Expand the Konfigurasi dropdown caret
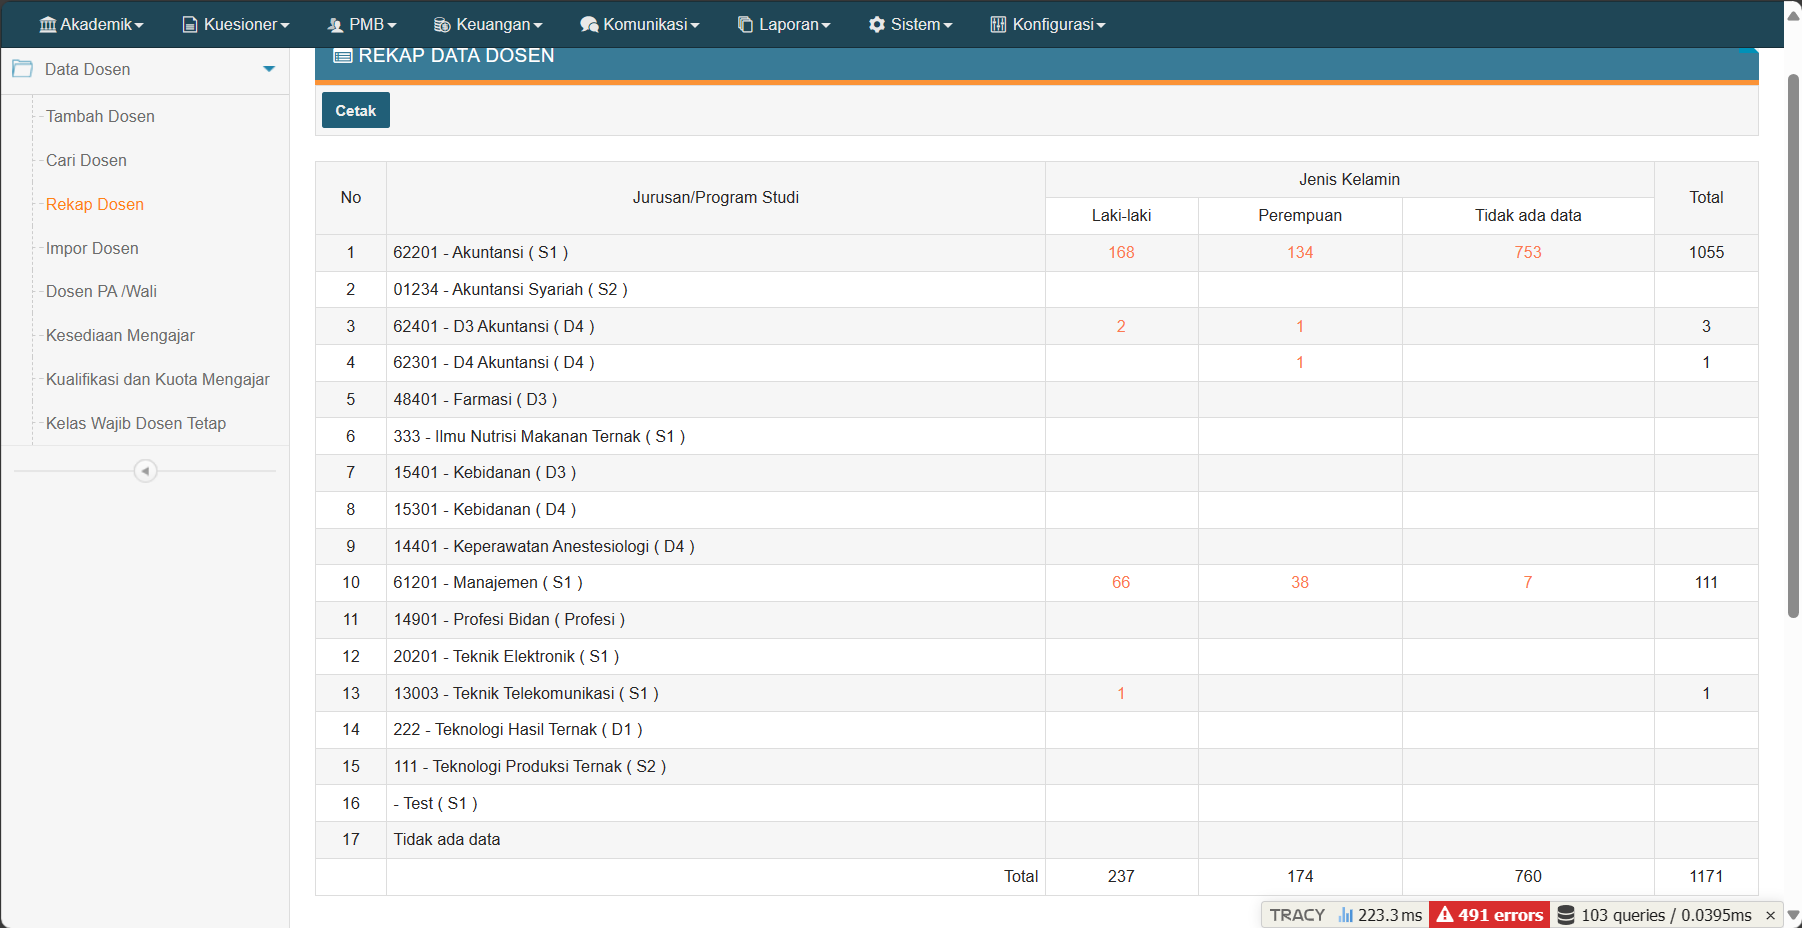Image resolution: width=1802 pixels, height=928 pixels. [x=1101, y=26]
